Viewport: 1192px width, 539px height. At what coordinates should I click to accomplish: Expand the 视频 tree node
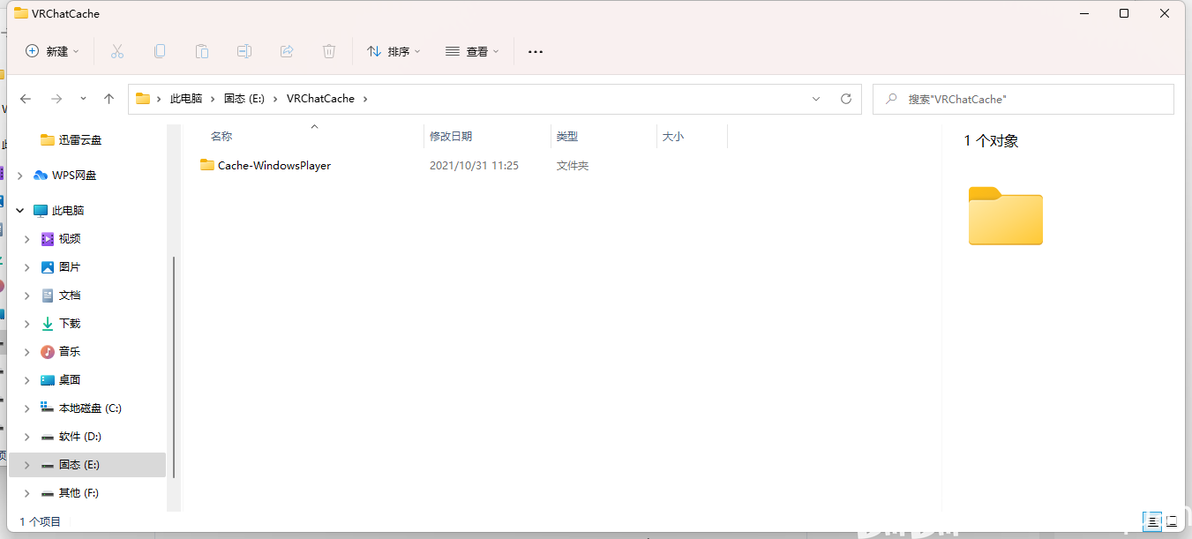click(x=27, y=239)
